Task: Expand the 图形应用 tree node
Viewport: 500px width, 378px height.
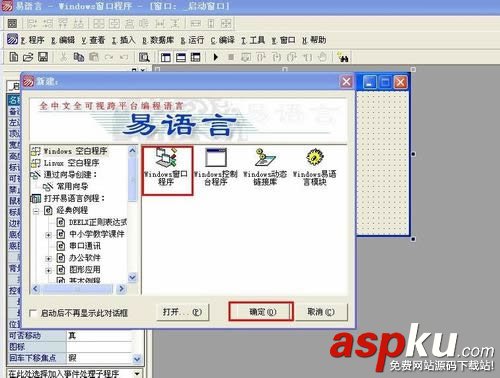Action: tap(48, 270)
